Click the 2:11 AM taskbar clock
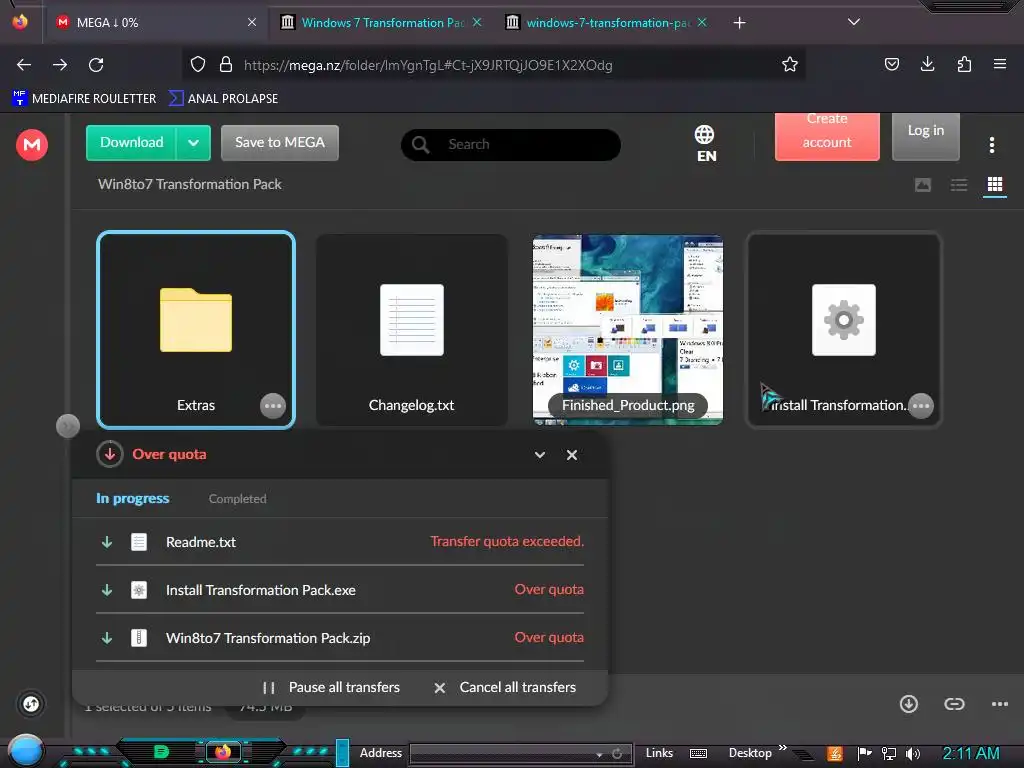The height and width of the screenshot is (768, 1024). pyautogui.click(x=971, y=753)
